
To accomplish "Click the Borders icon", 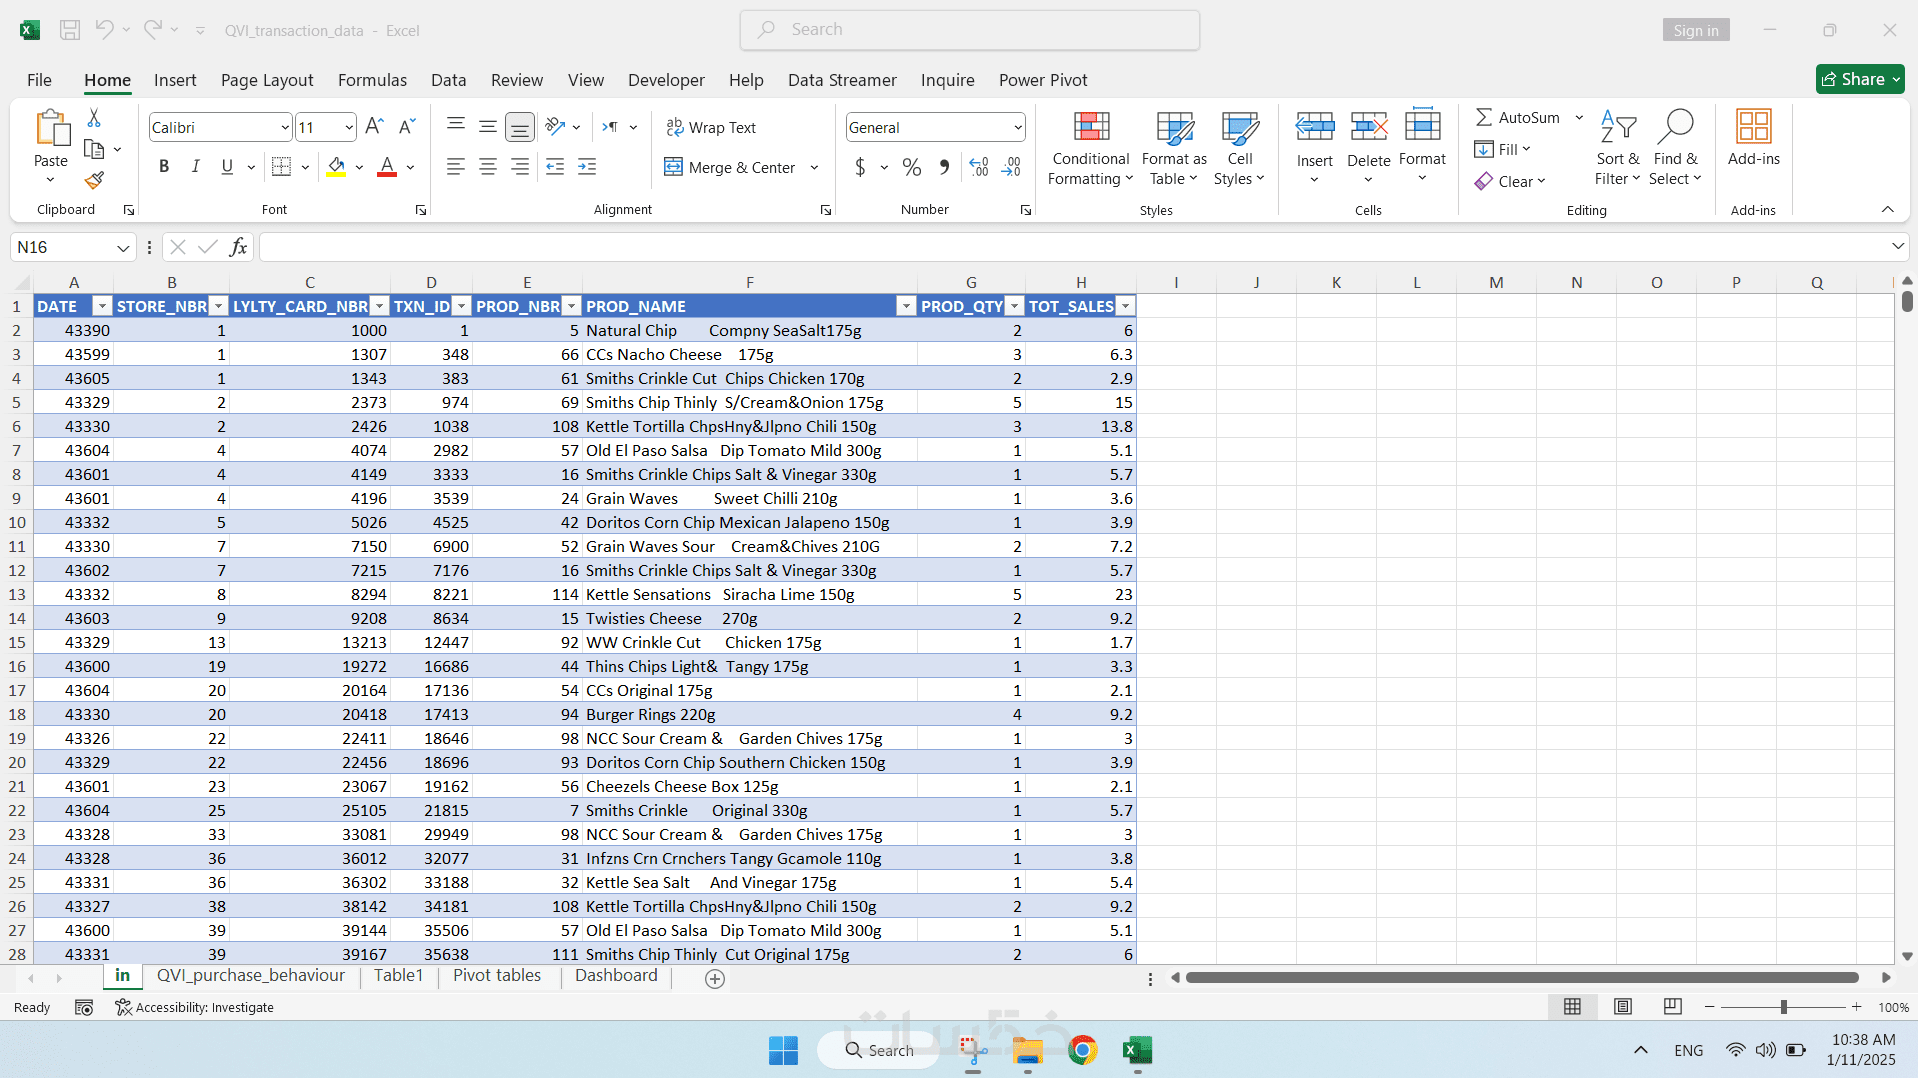I will tap(282, 167).
